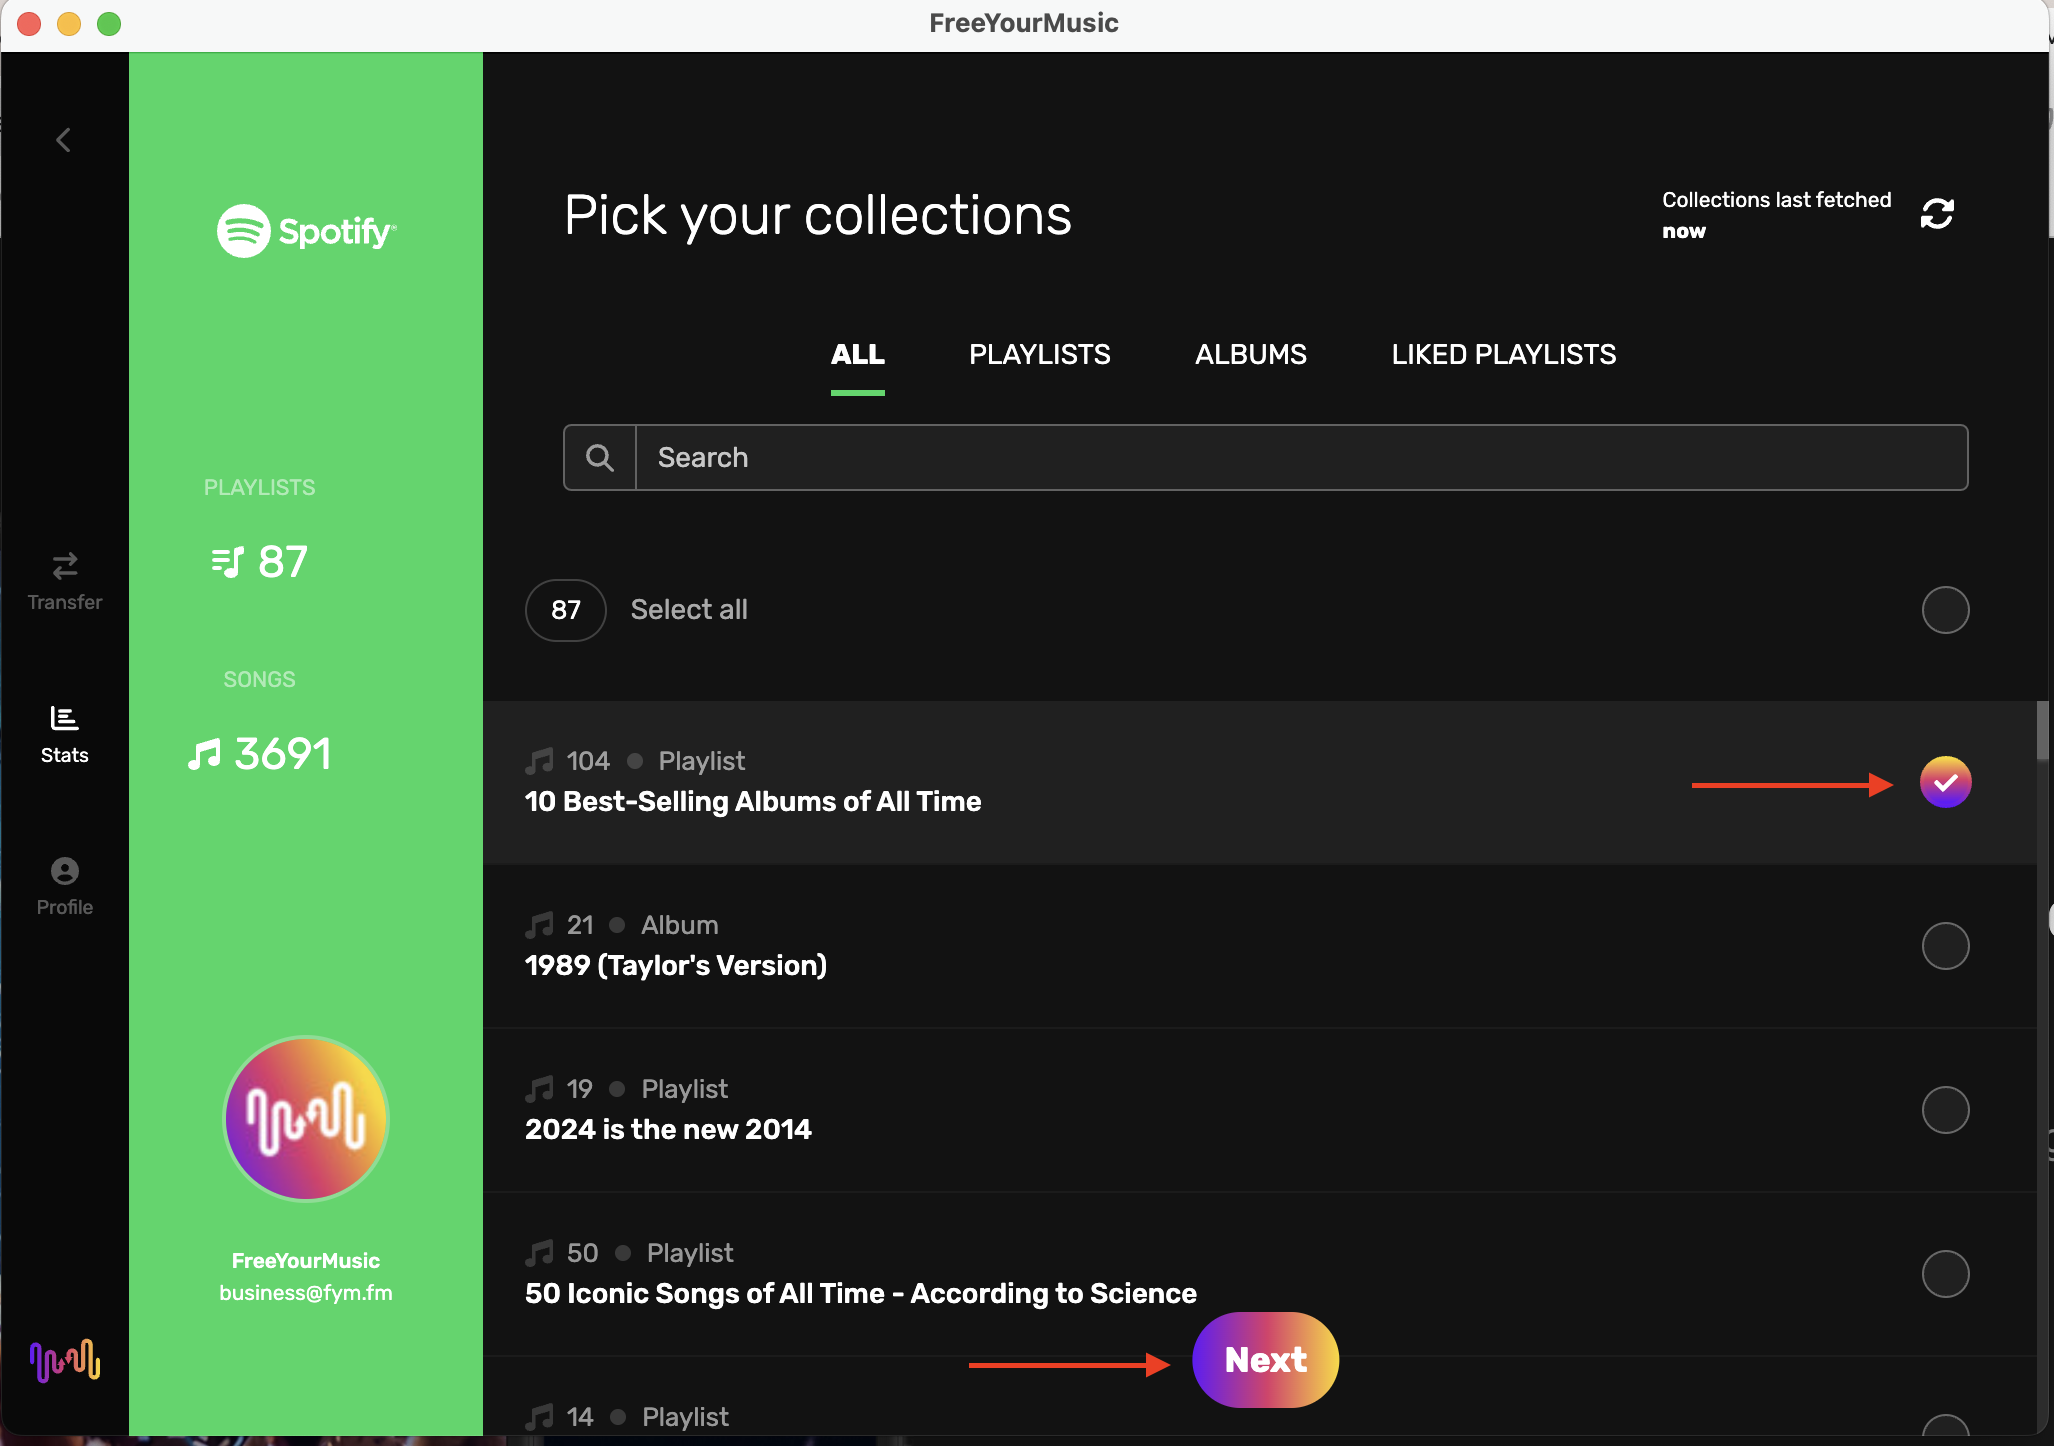
Task: Click the FreeYourMusic waveform logo bottom-left
Action: tap(65, 1360)
